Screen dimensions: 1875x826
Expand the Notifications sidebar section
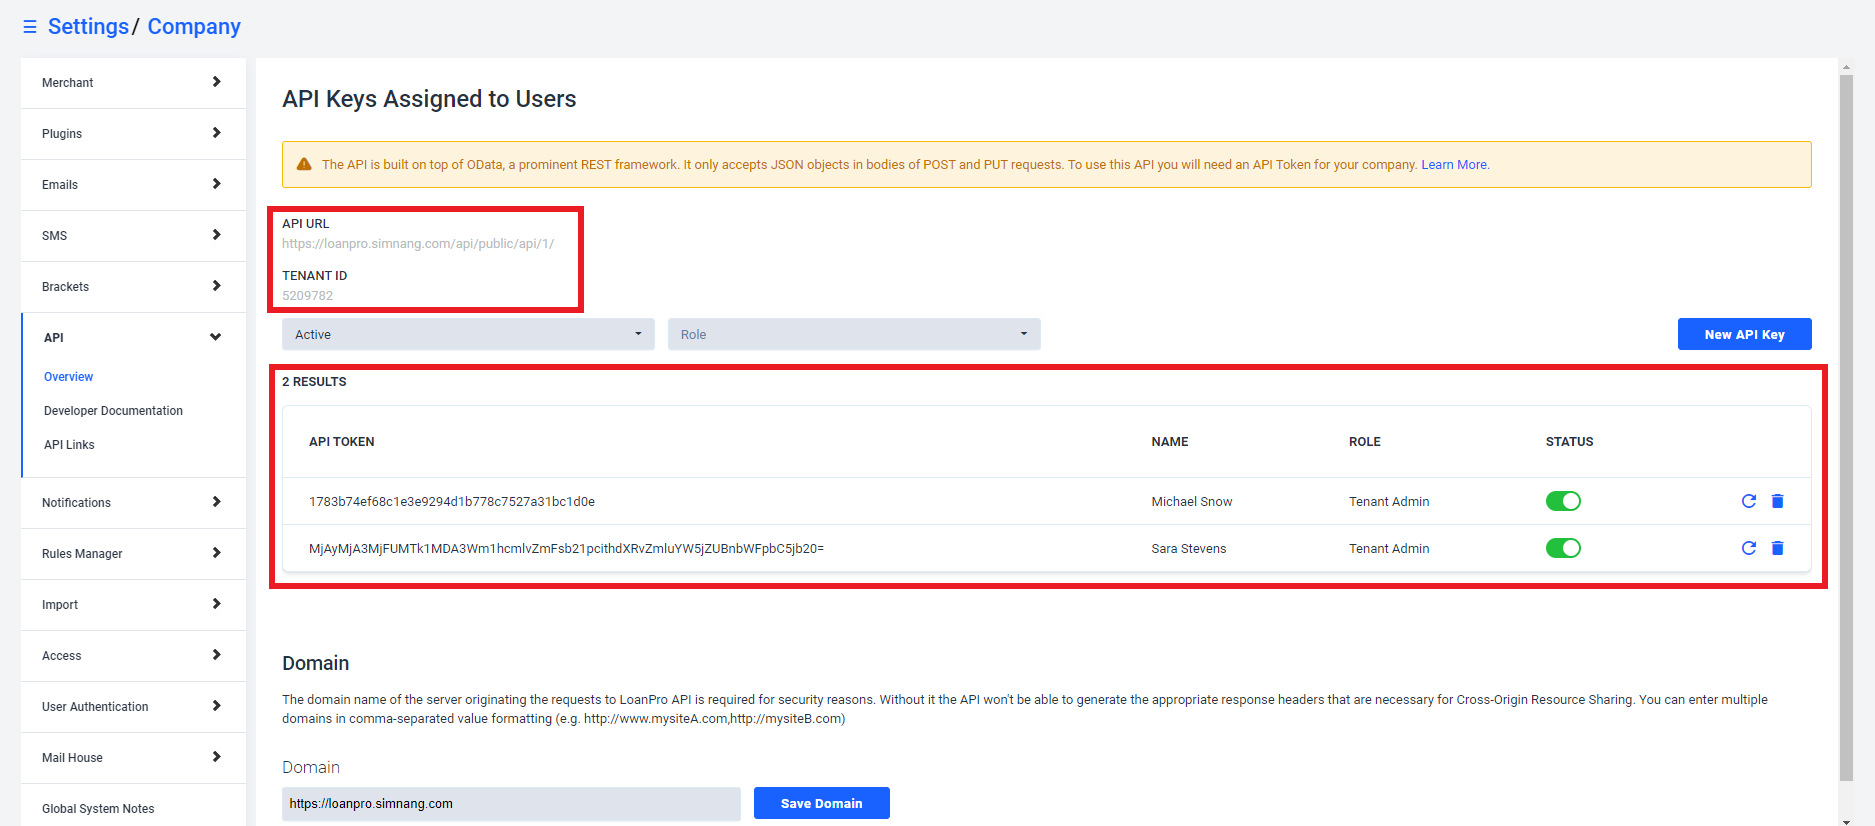point(133,503)
